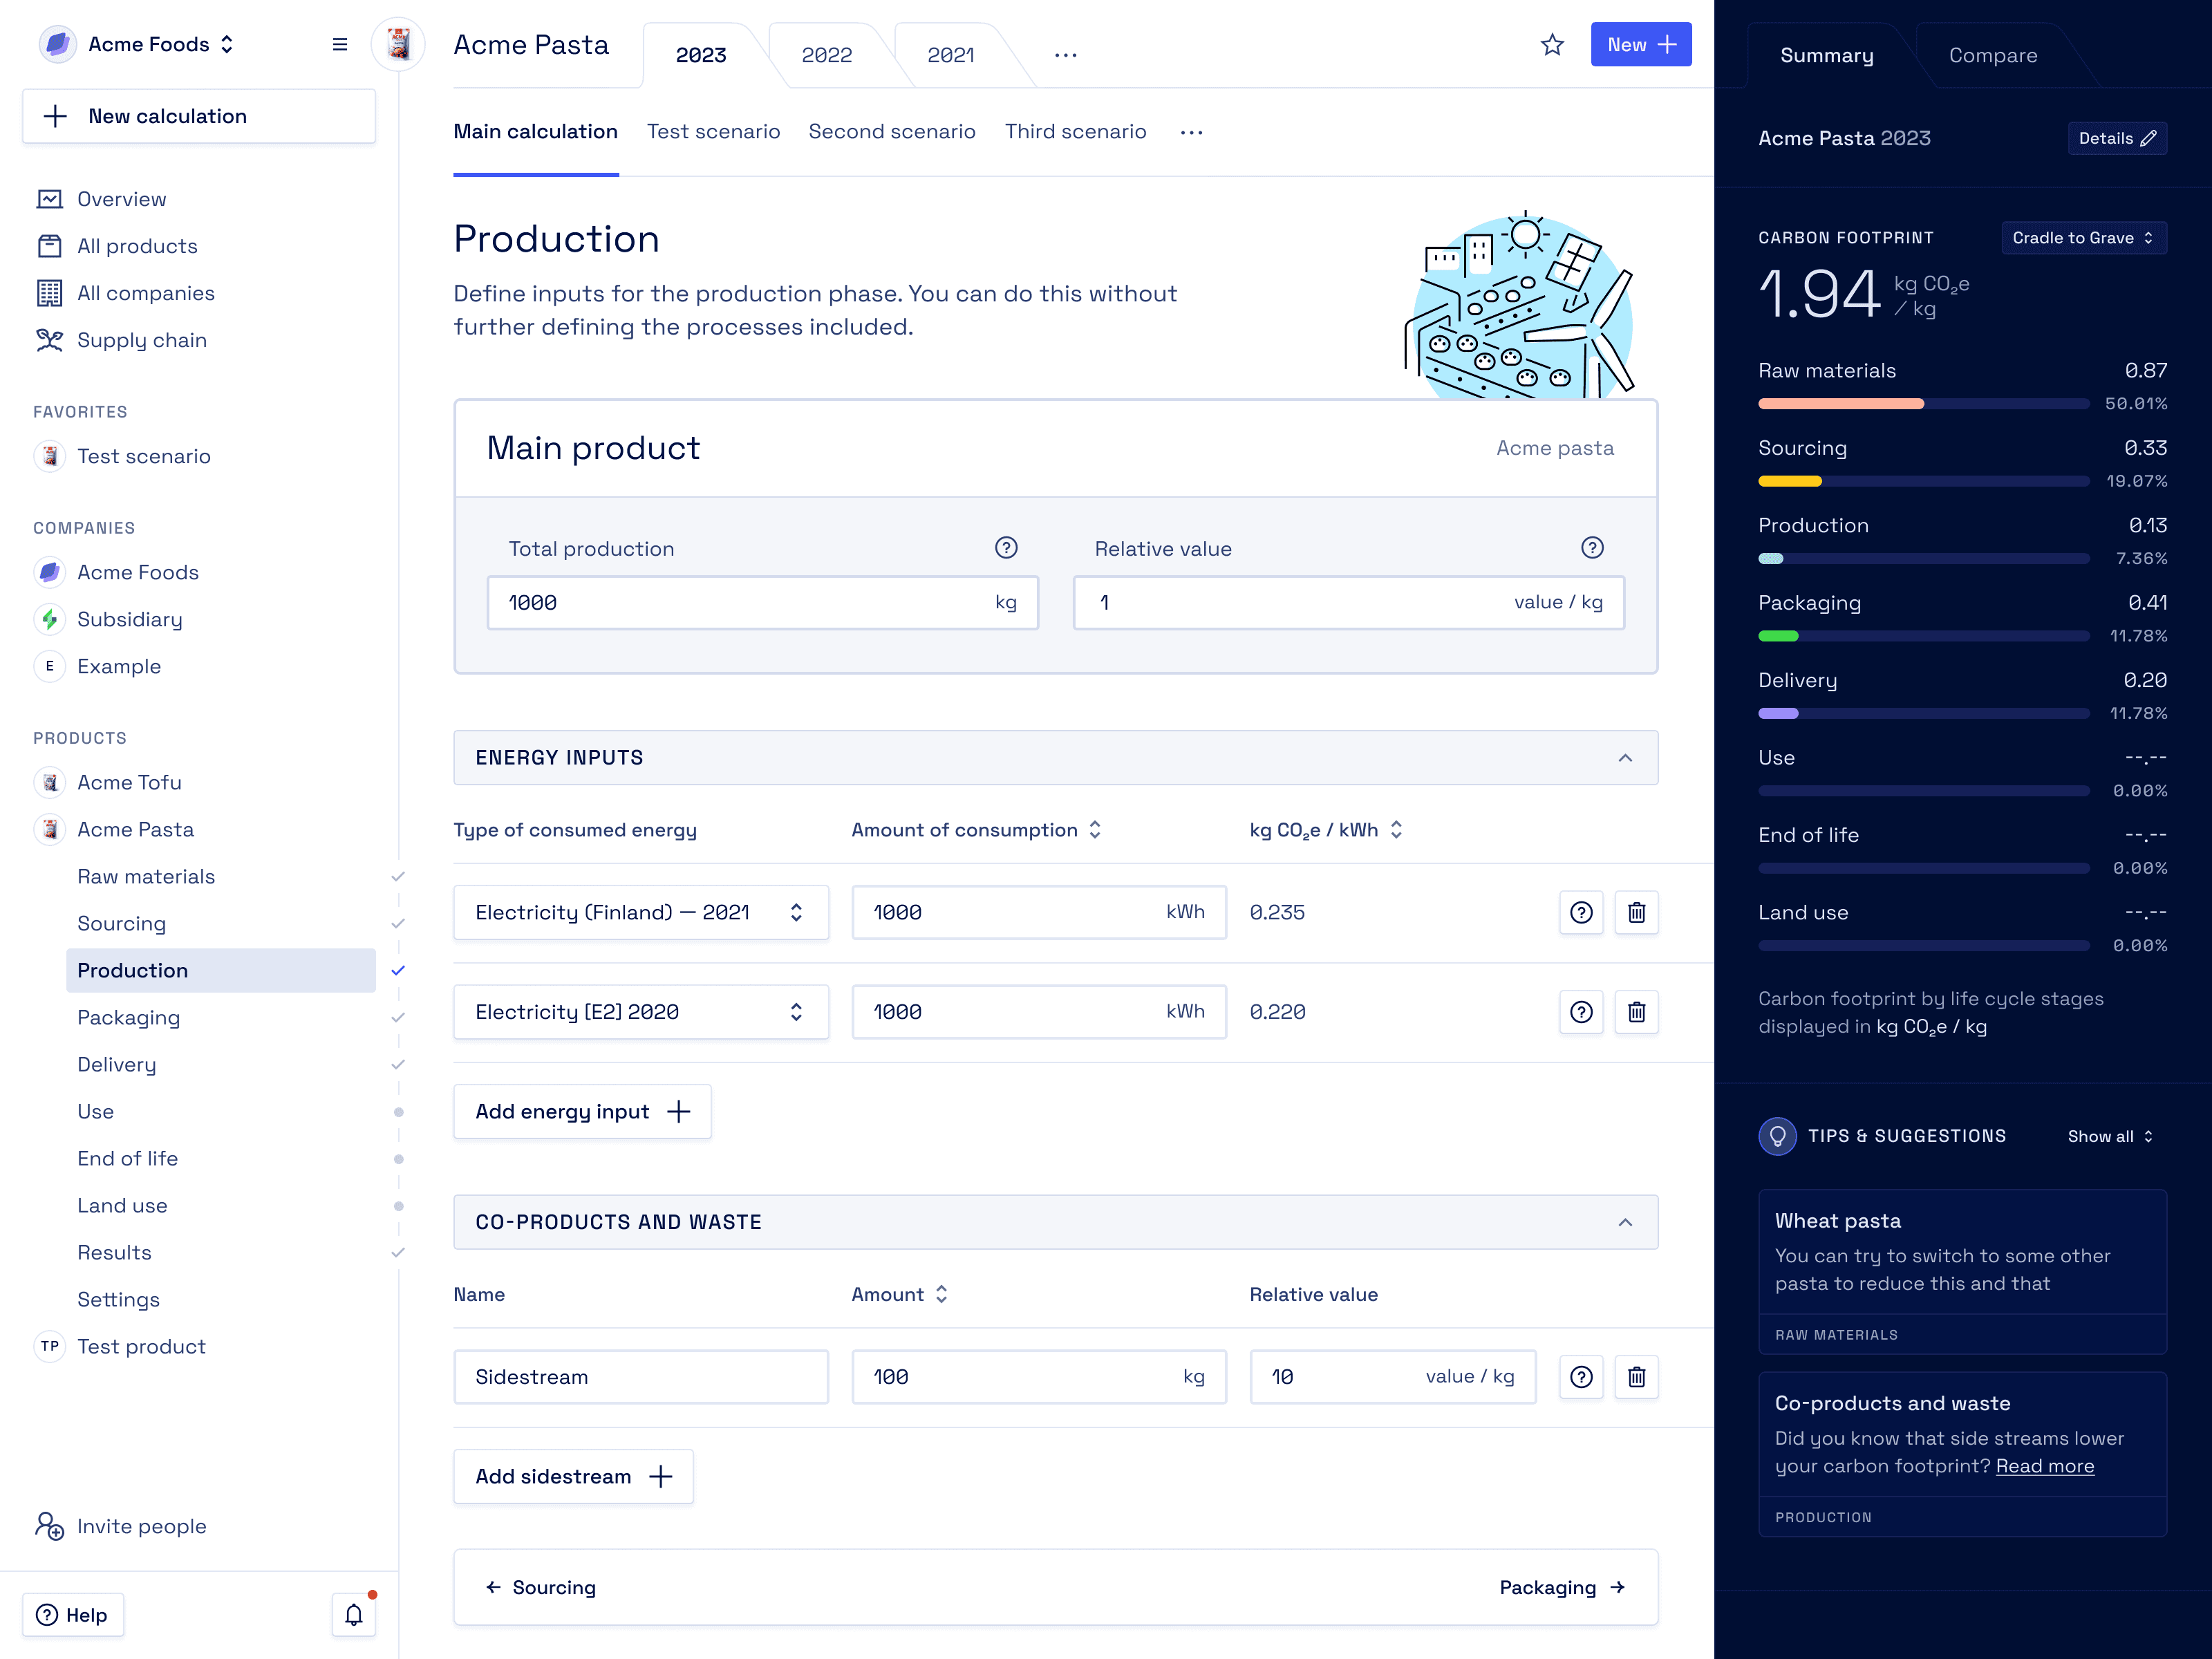The height and width of the screenshot is (1659, 2212).
Task: Follow the Read more link
Action: point(2044,1466)
